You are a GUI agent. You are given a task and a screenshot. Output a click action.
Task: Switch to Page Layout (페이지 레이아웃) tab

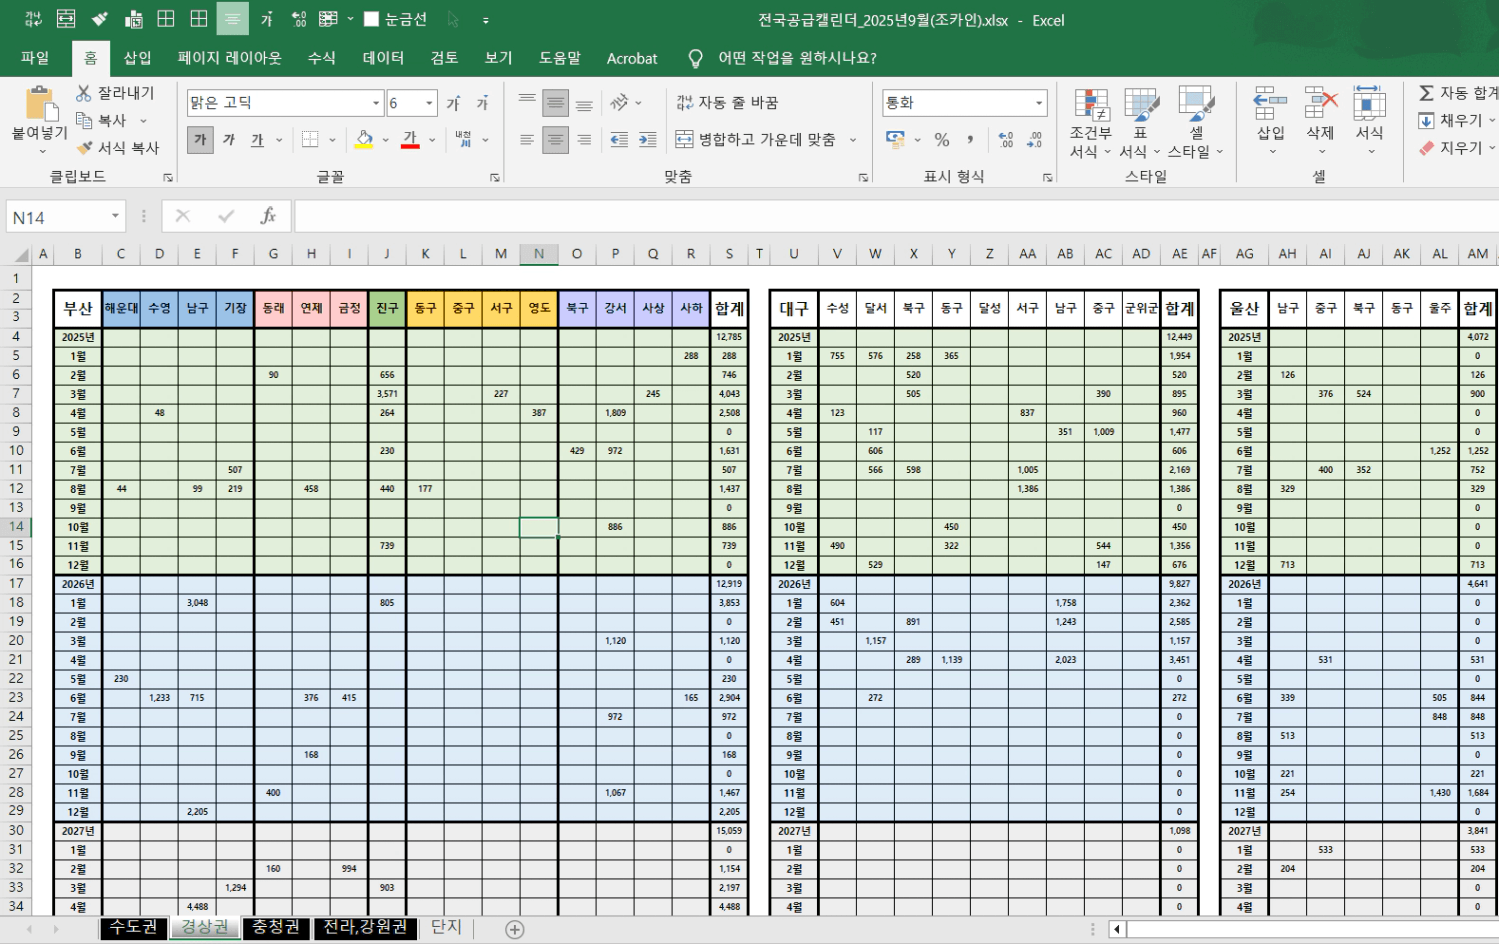229,58
